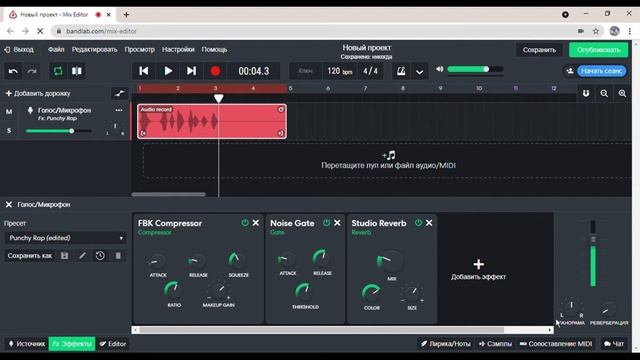
Task: Toggle the automation view icon
Action: (120, 93)
